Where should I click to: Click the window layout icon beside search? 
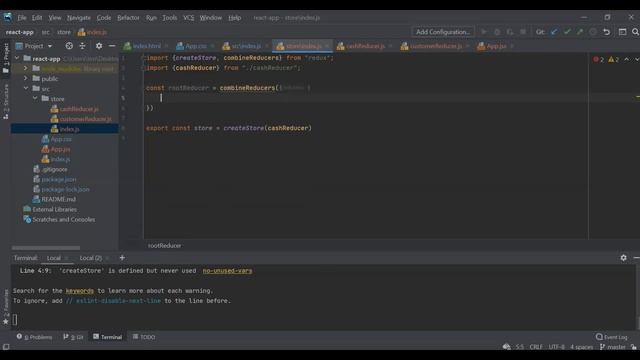(622, 32)
